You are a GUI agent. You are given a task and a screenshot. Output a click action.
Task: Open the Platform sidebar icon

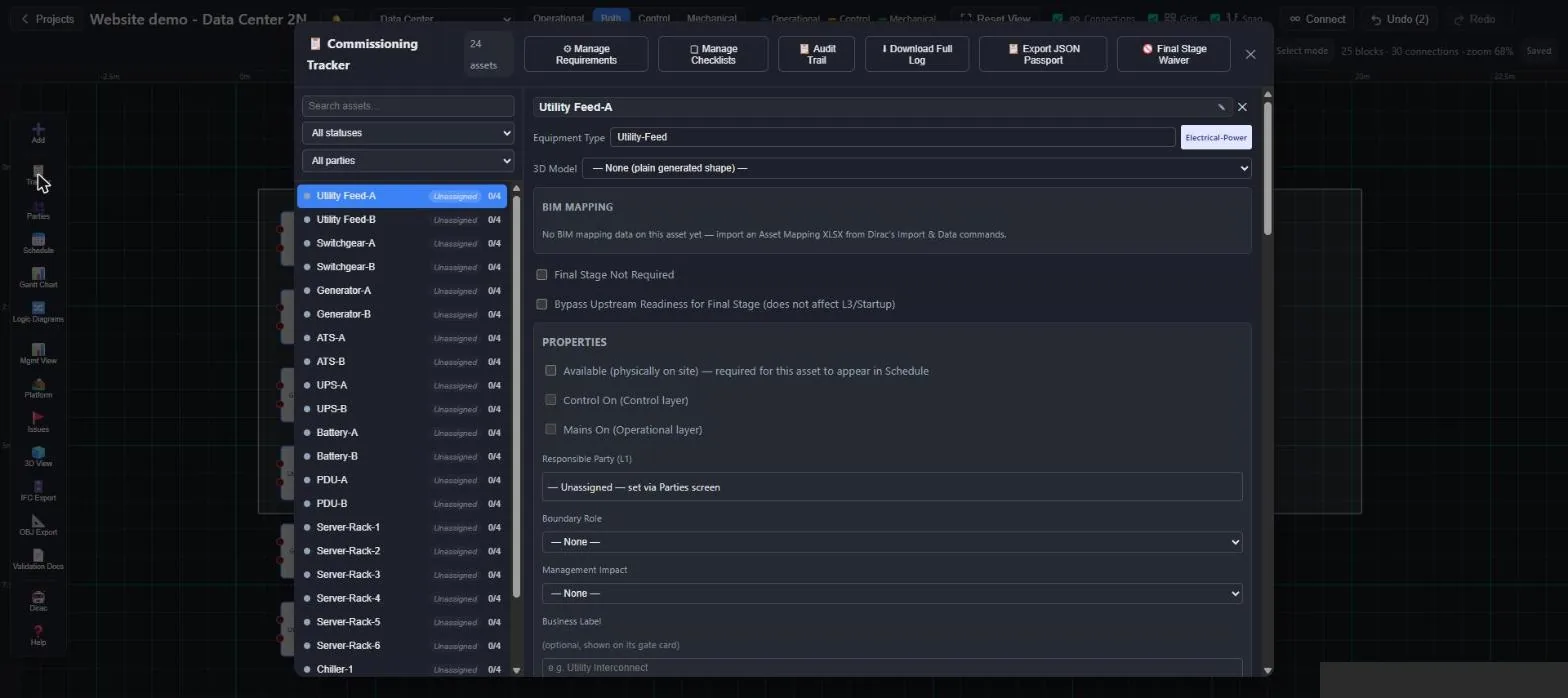38,388
